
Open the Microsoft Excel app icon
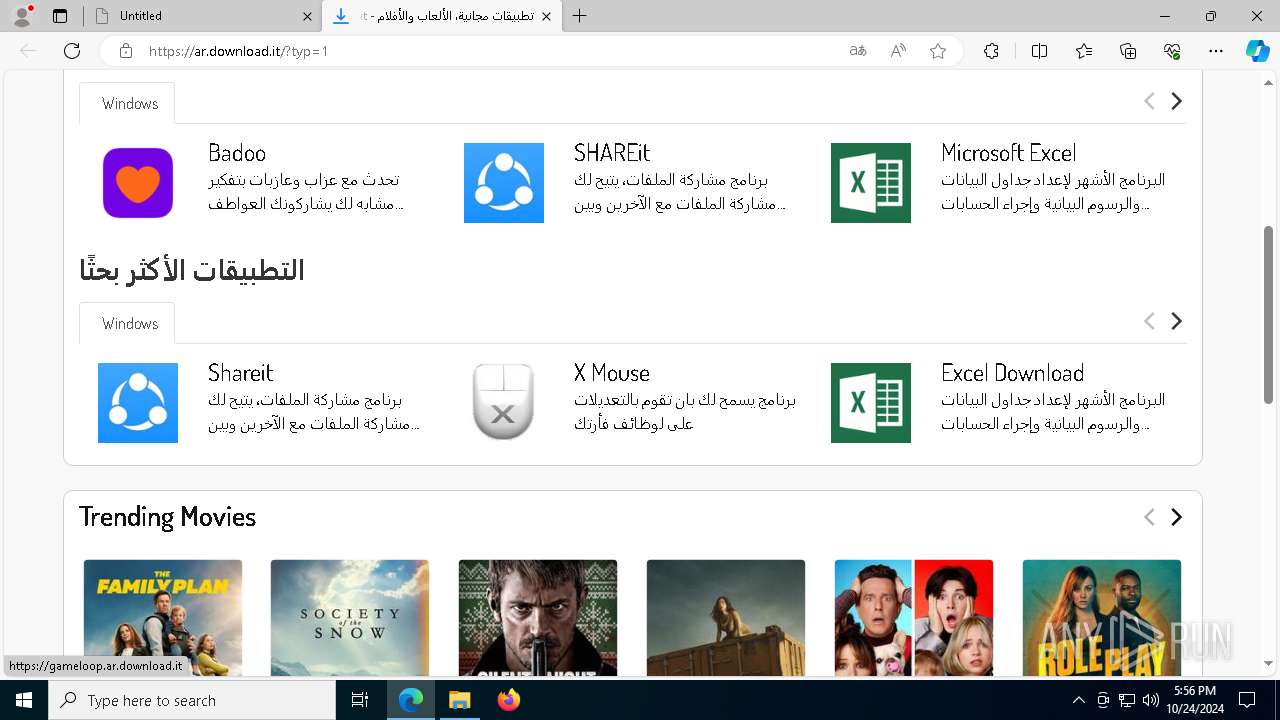click(871, 183)
